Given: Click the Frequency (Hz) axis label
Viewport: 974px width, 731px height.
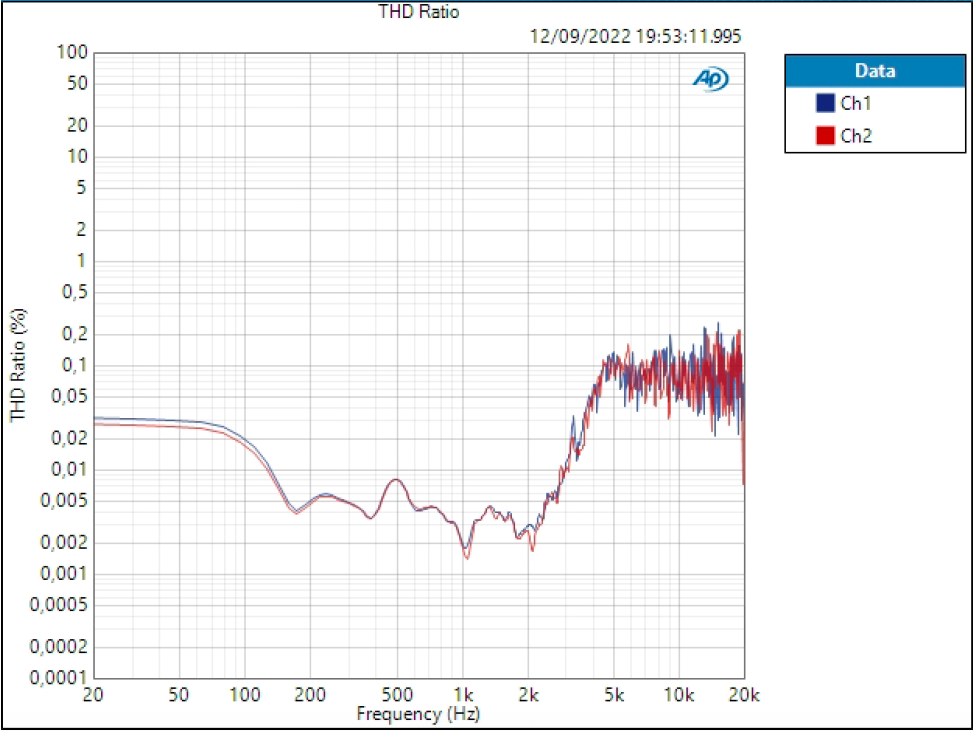Looking at the screenshot, I should tap(419, 714).
